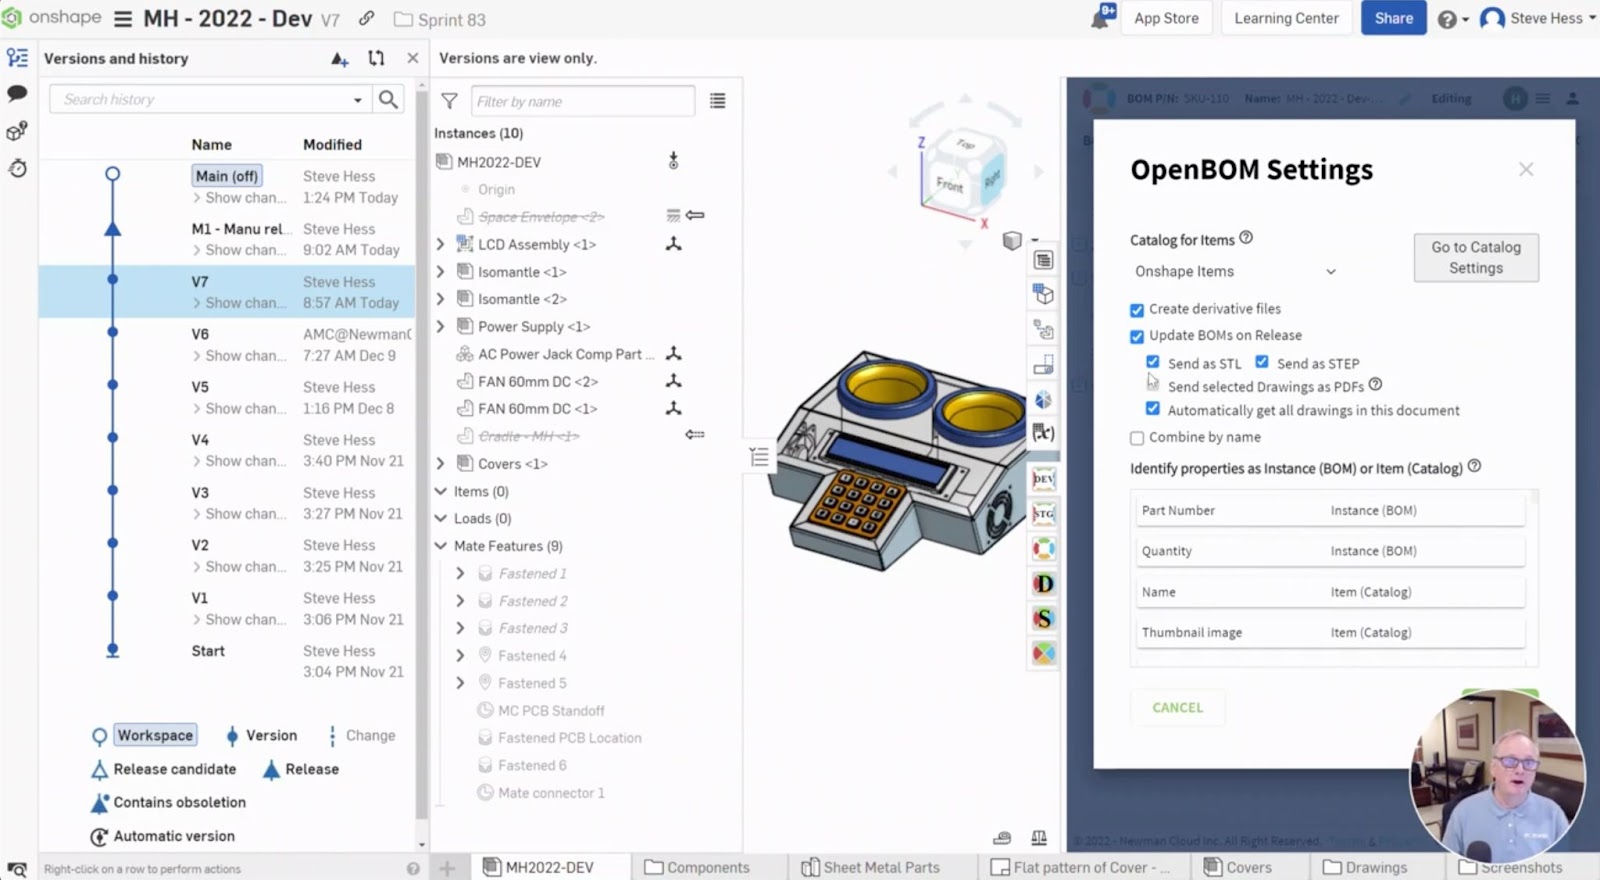
Task: Expand the Fastened 1 mate feature
Action: coord(460,573)
